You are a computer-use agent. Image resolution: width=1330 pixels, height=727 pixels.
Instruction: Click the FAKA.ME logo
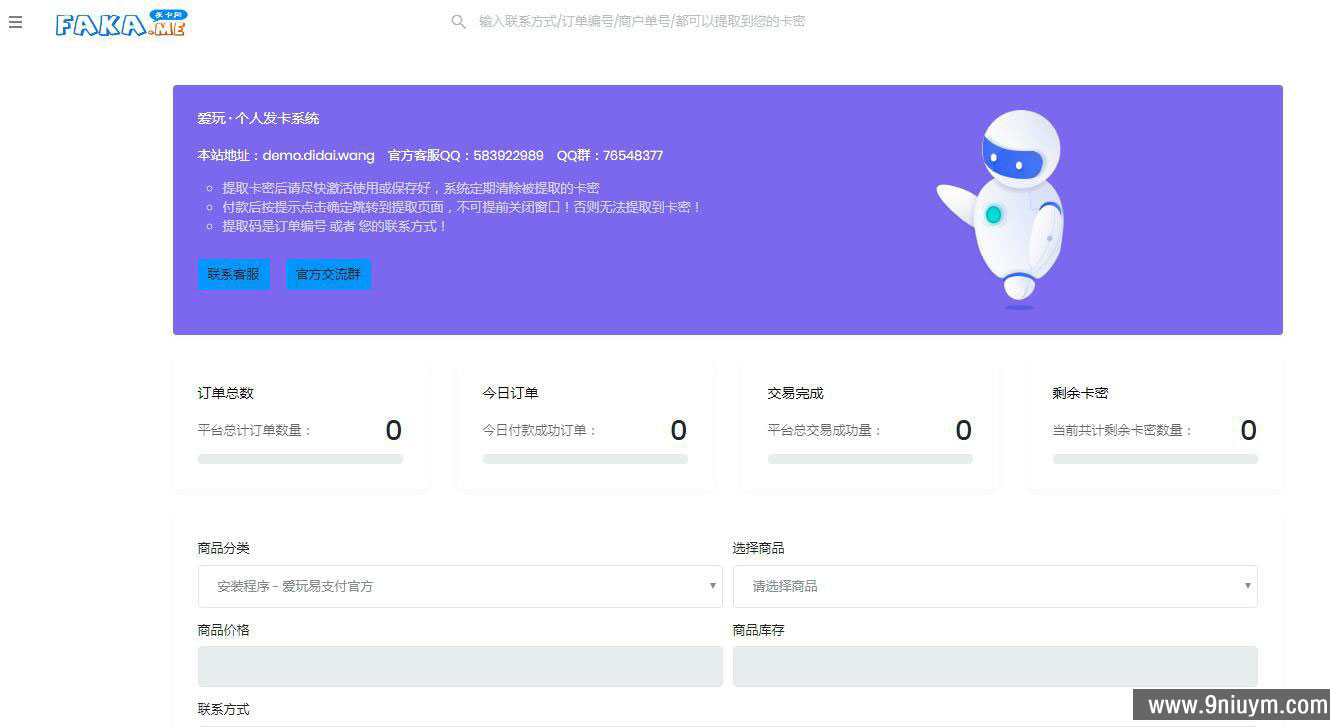coord(121,23)
